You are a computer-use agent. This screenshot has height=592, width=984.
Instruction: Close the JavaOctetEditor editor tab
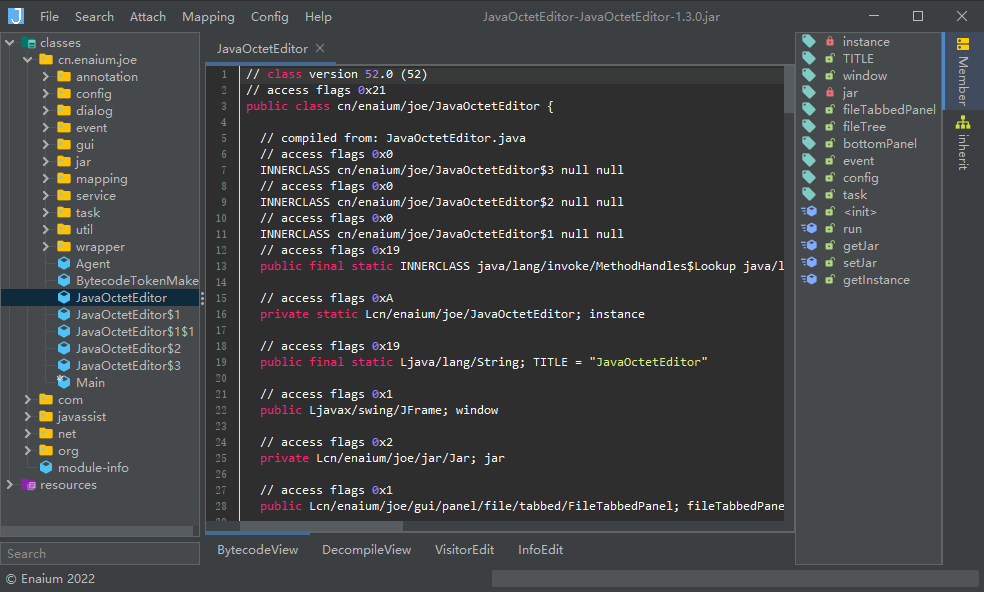click(320, 48)
